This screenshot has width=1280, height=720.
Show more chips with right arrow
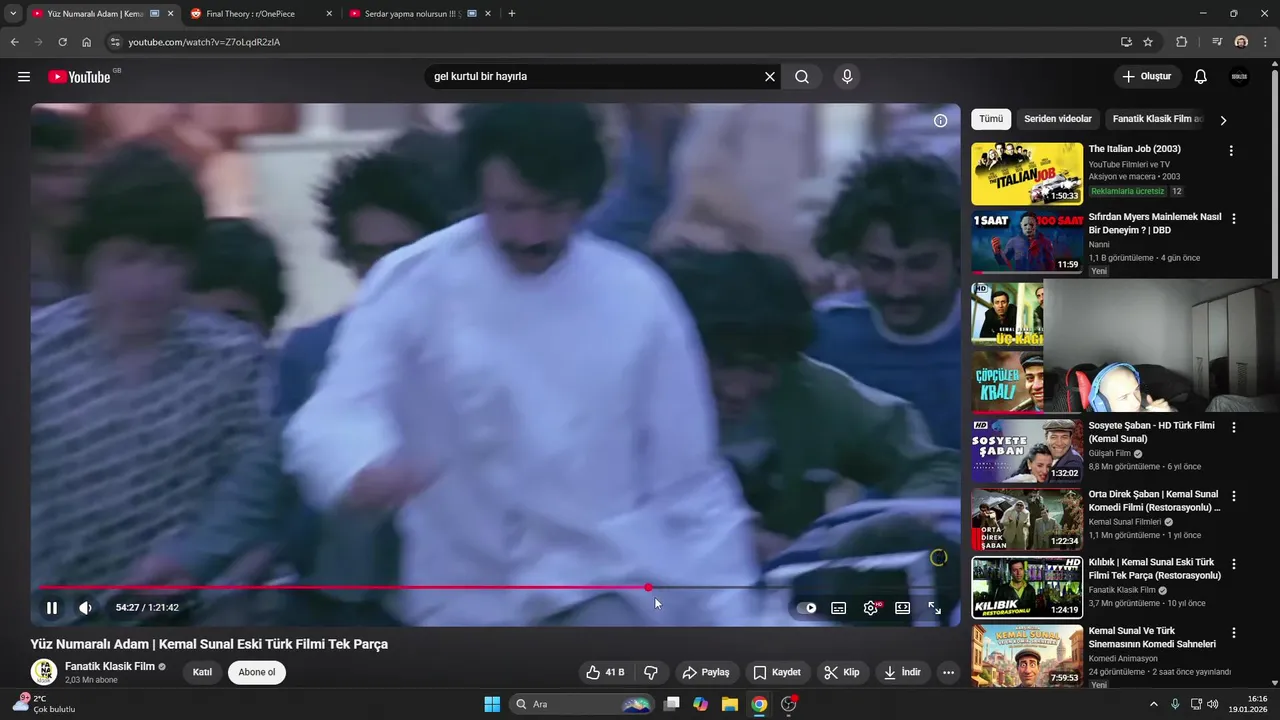tap(1223, 120)
